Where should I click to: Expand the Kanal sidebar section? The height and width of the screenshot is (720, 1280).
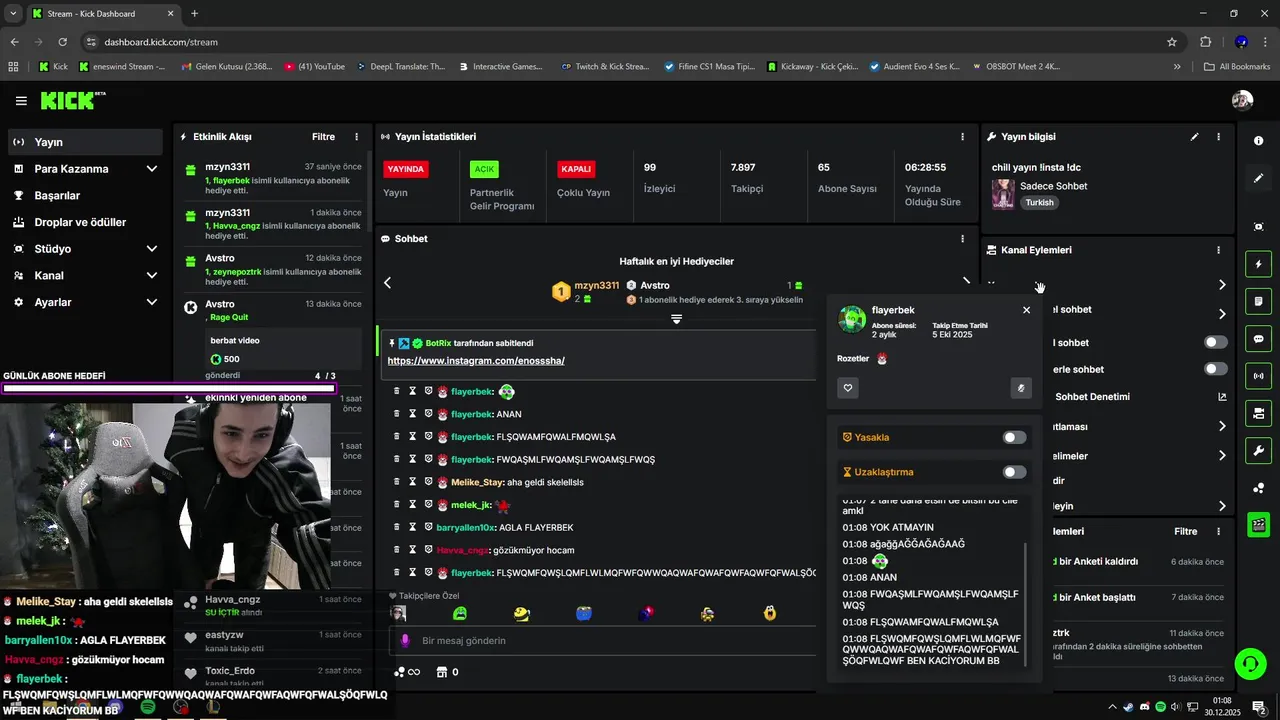(152, 276)
